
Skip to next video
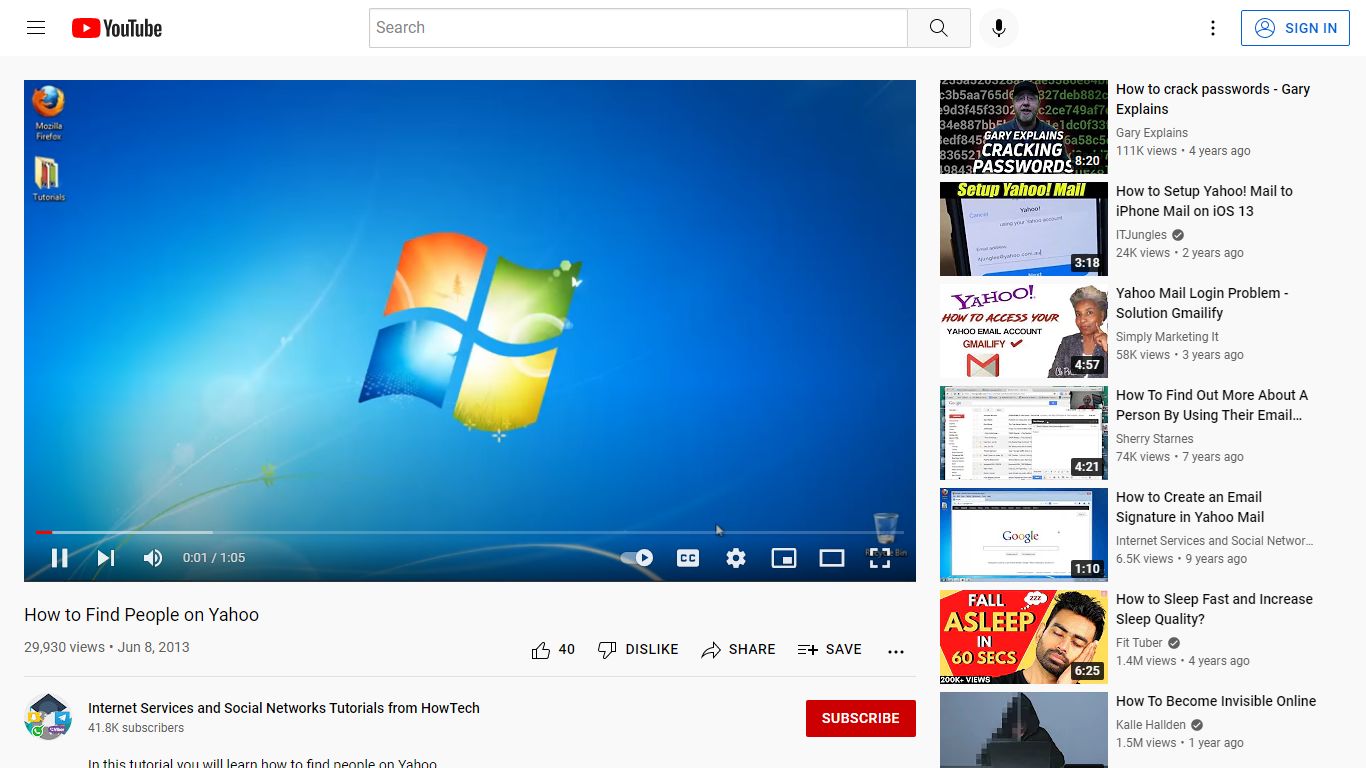(x=106, y=558)
